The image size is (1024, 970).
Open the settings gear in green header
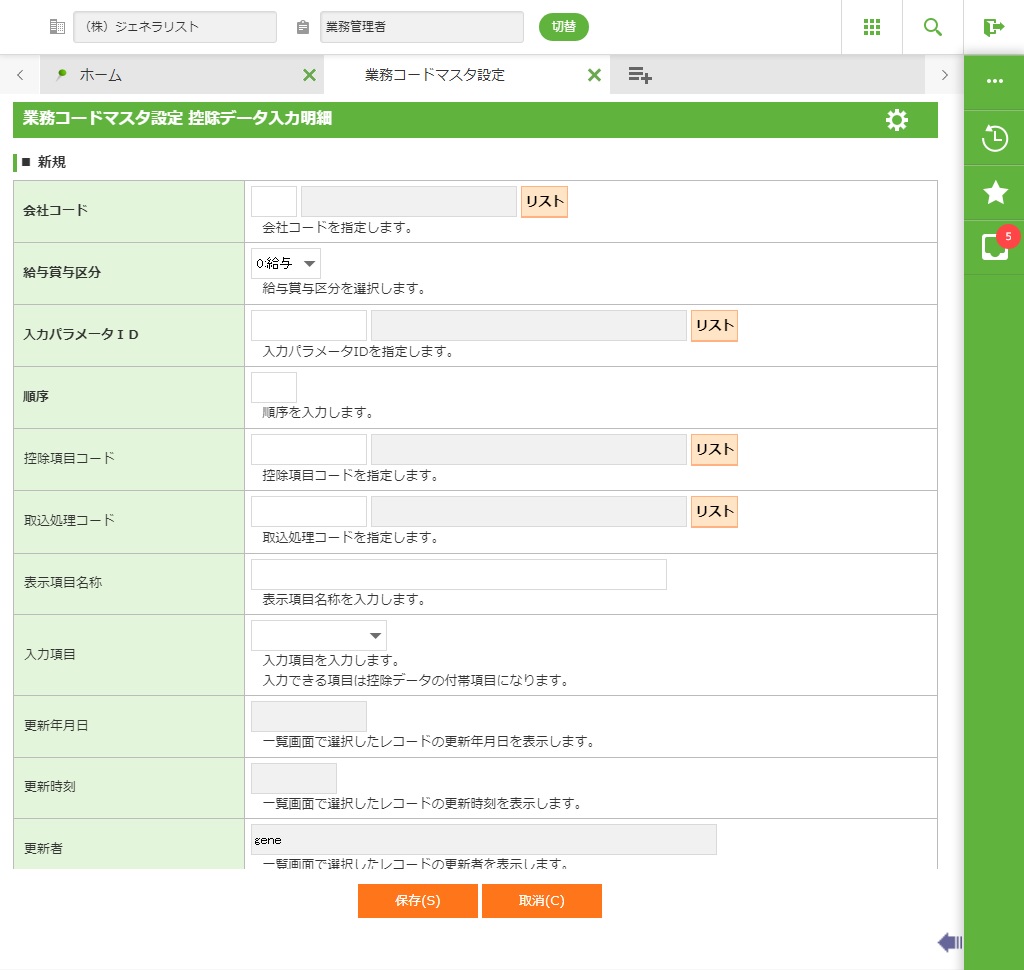click(897, 120)
